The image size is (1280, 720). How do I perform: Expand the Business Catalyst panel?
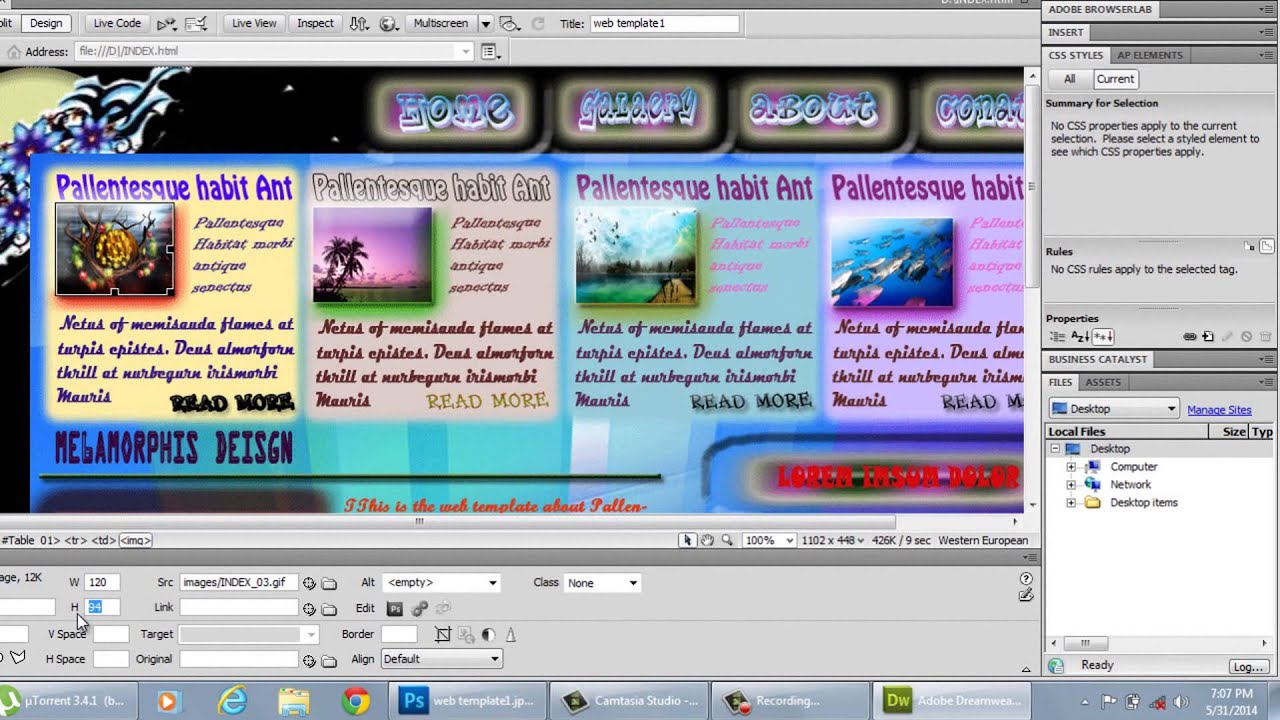[1097, 359]
